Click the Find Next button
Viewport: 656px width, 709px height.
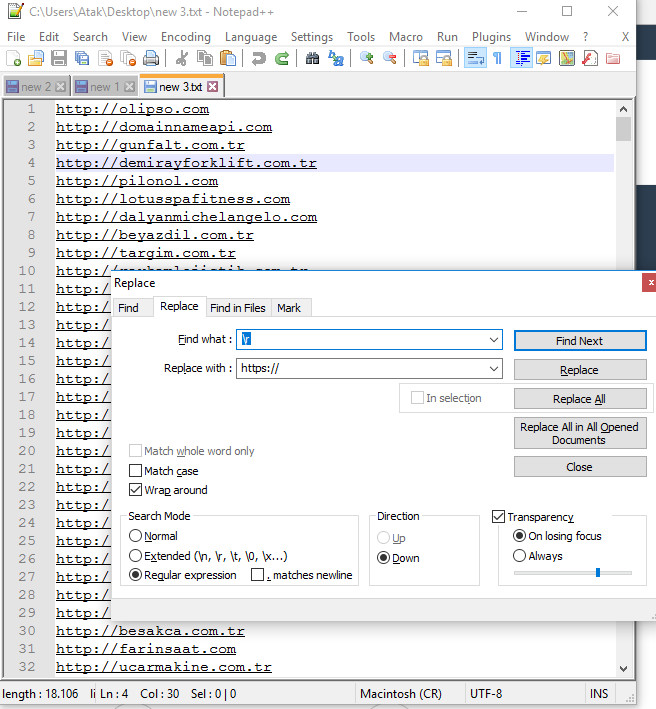click(x=580, y=340)
